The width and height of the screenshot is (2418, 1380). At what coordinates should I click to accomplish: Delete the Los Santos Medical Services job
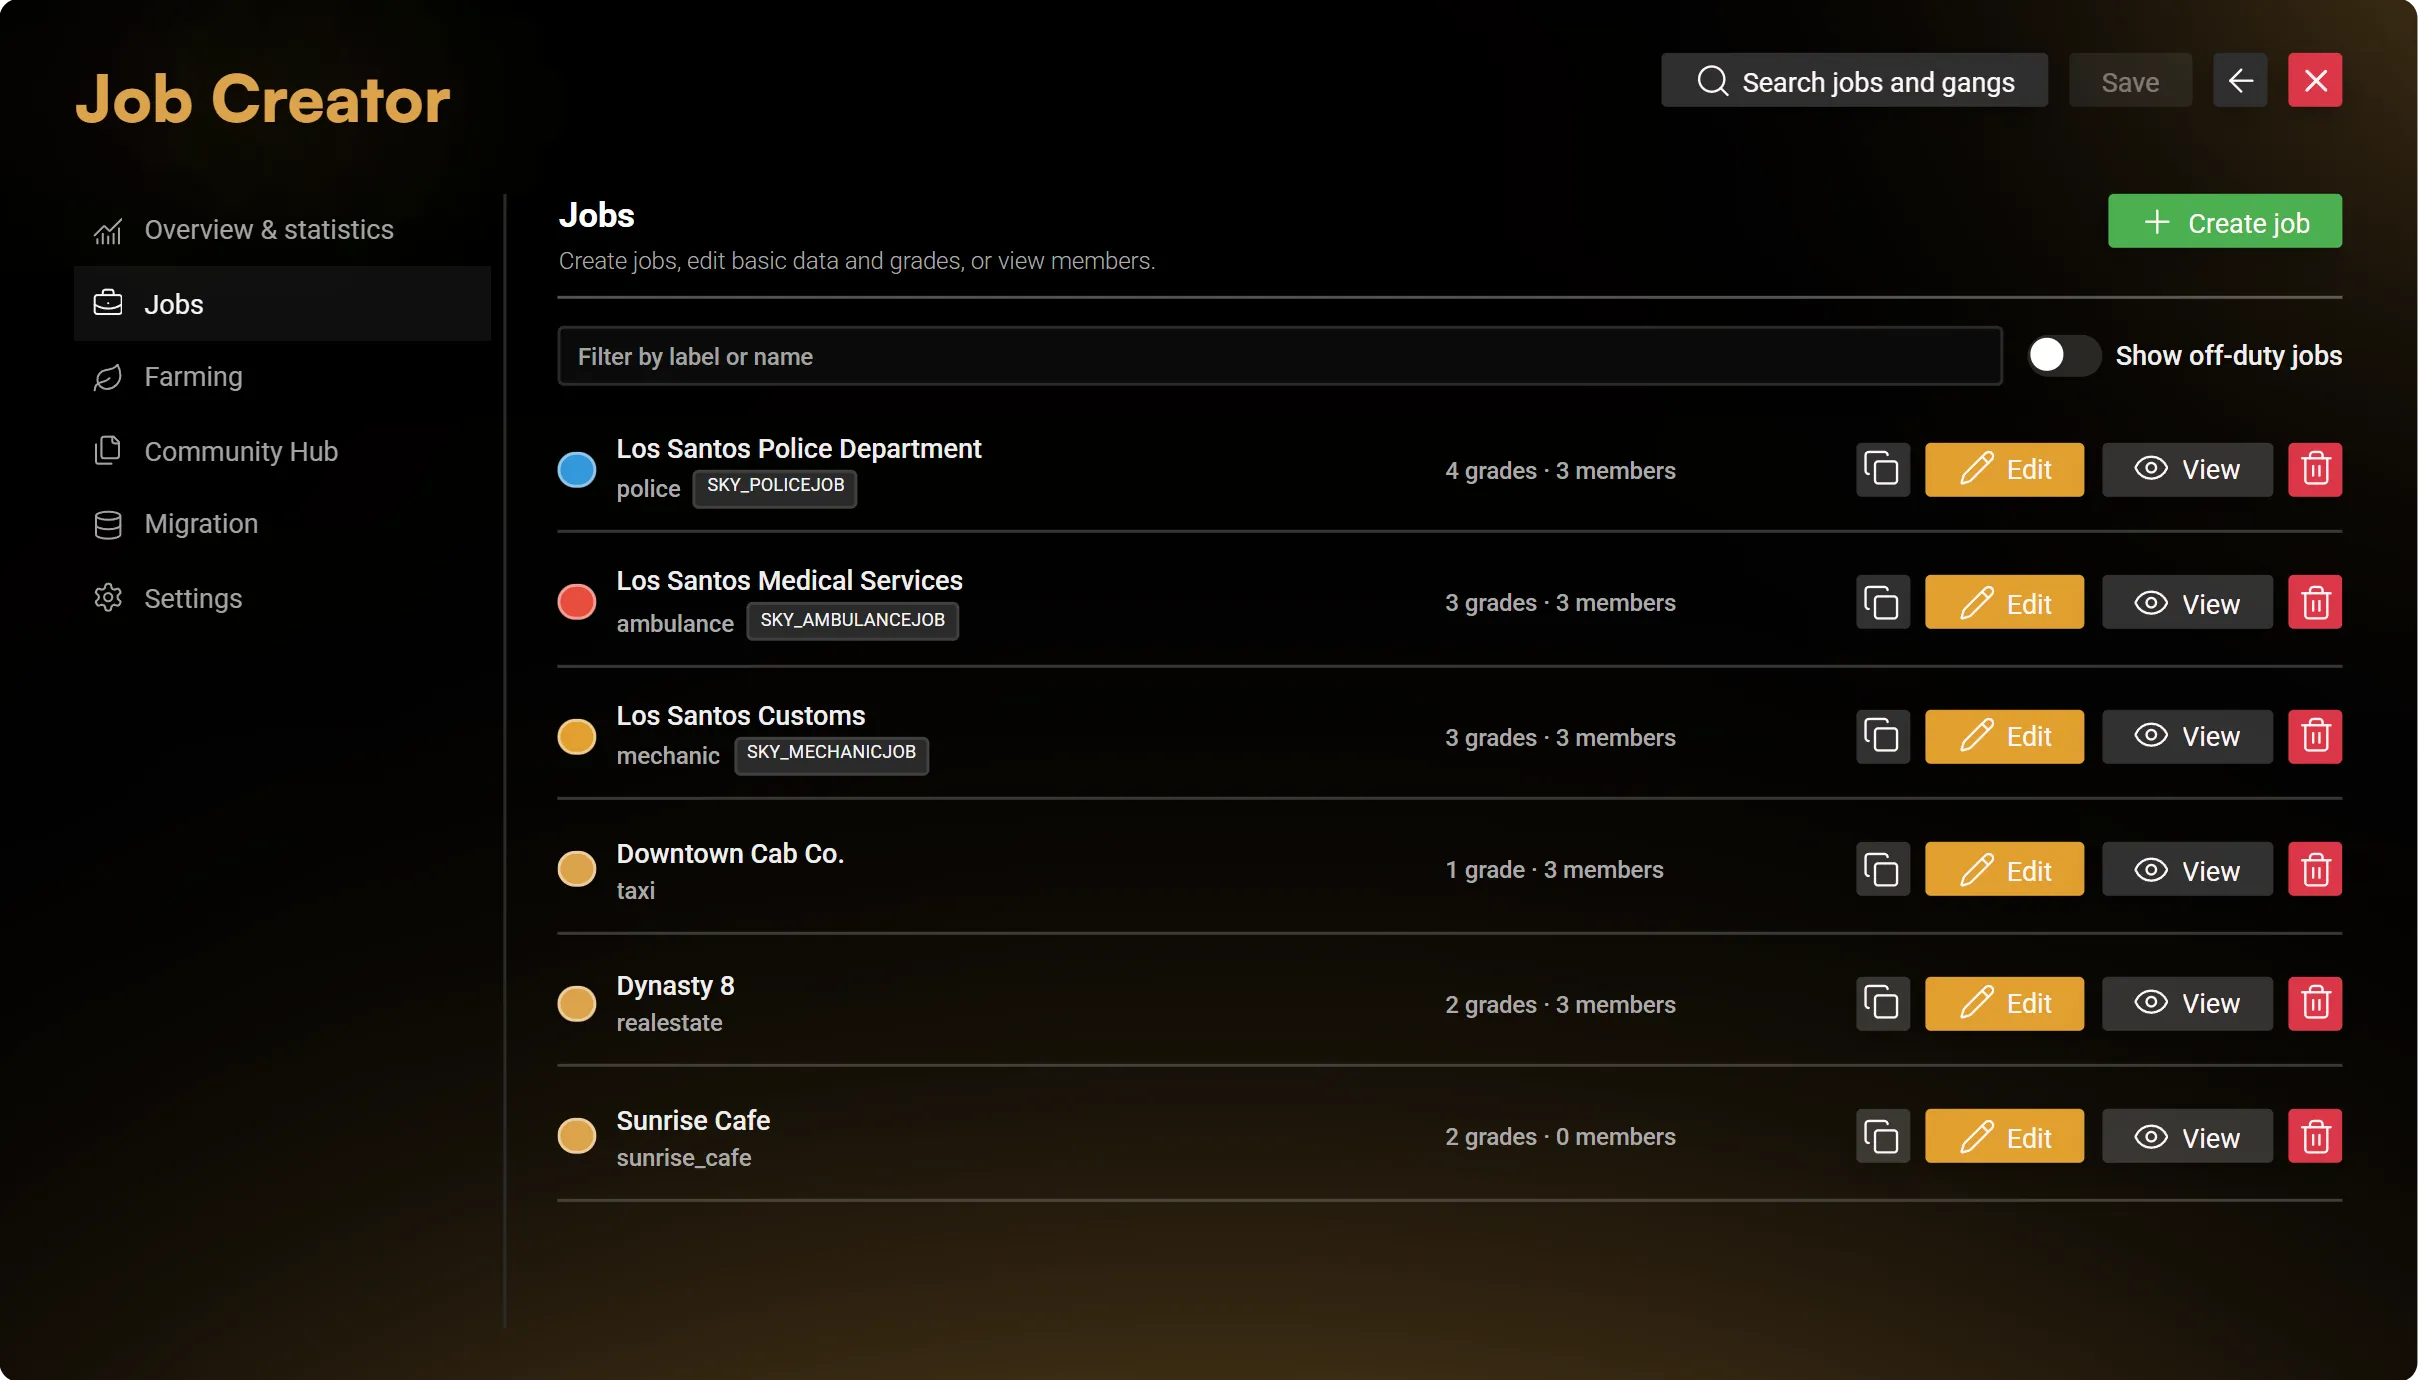(x=2315, y=602)
